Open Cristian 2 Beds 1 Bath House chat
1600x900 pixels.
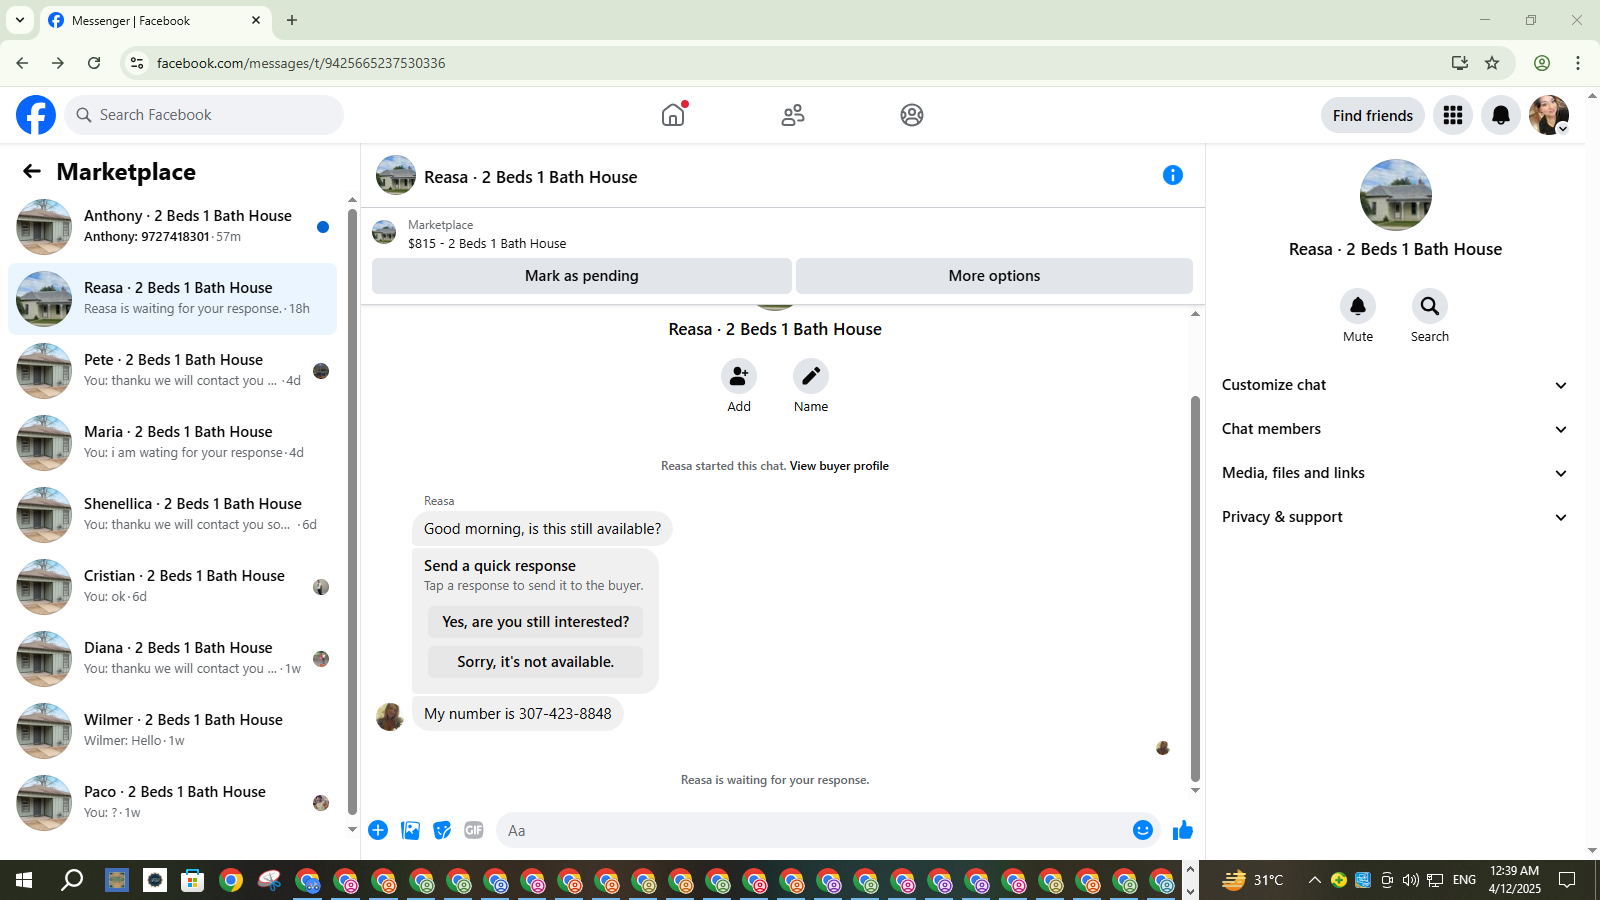click(x=173, y=587)
